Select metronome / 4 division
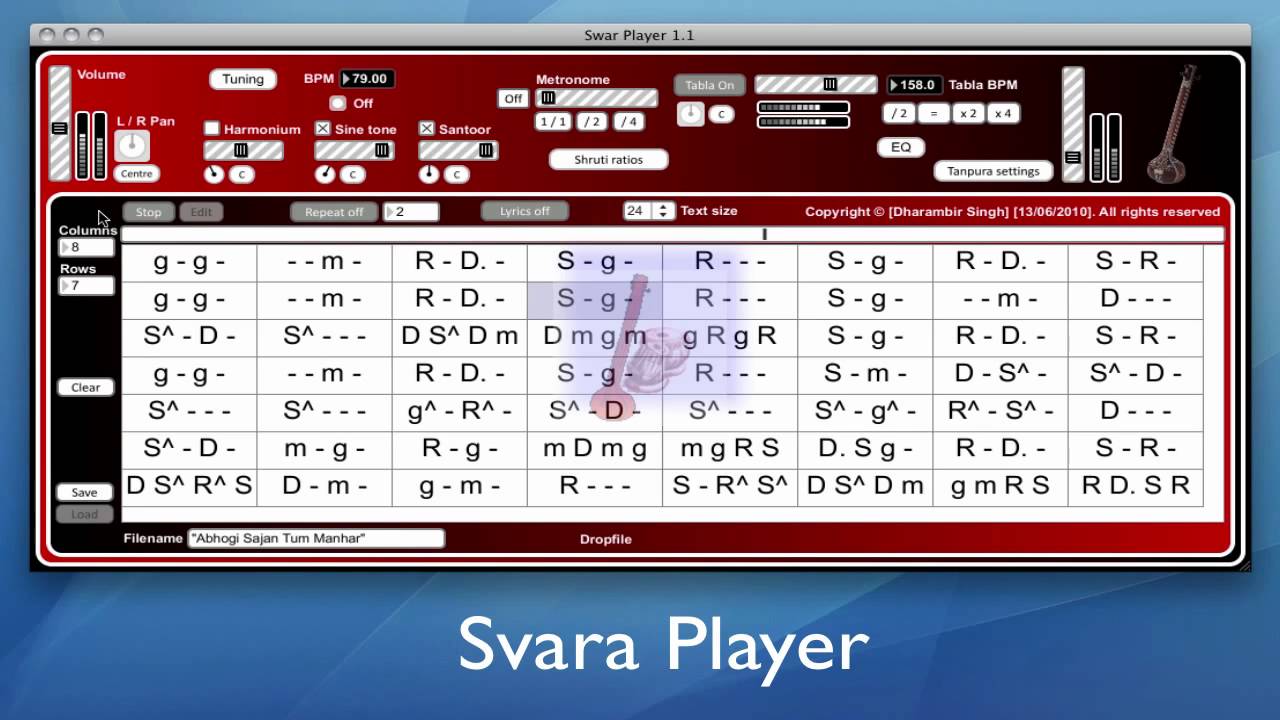 click(628, 121)
